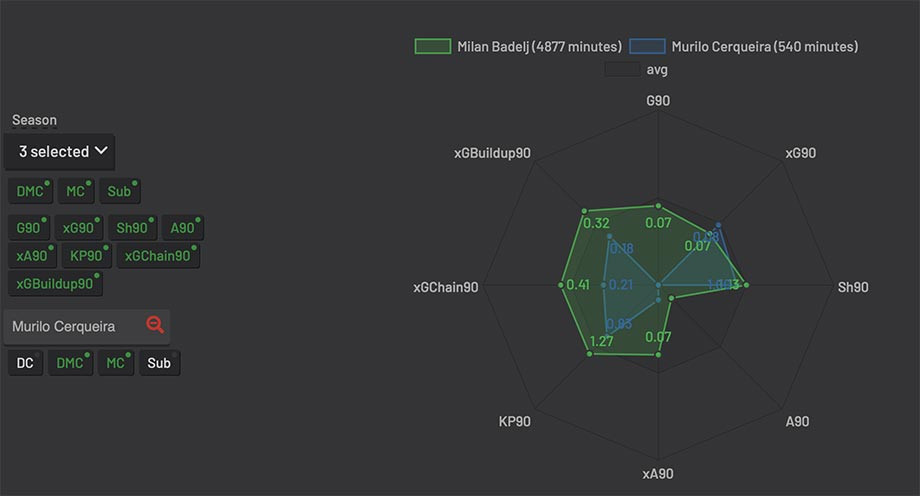Screen dimensions: 920x496
Task: Click the green Milan Badelj legend swatch
Action: tap(433, 46)
